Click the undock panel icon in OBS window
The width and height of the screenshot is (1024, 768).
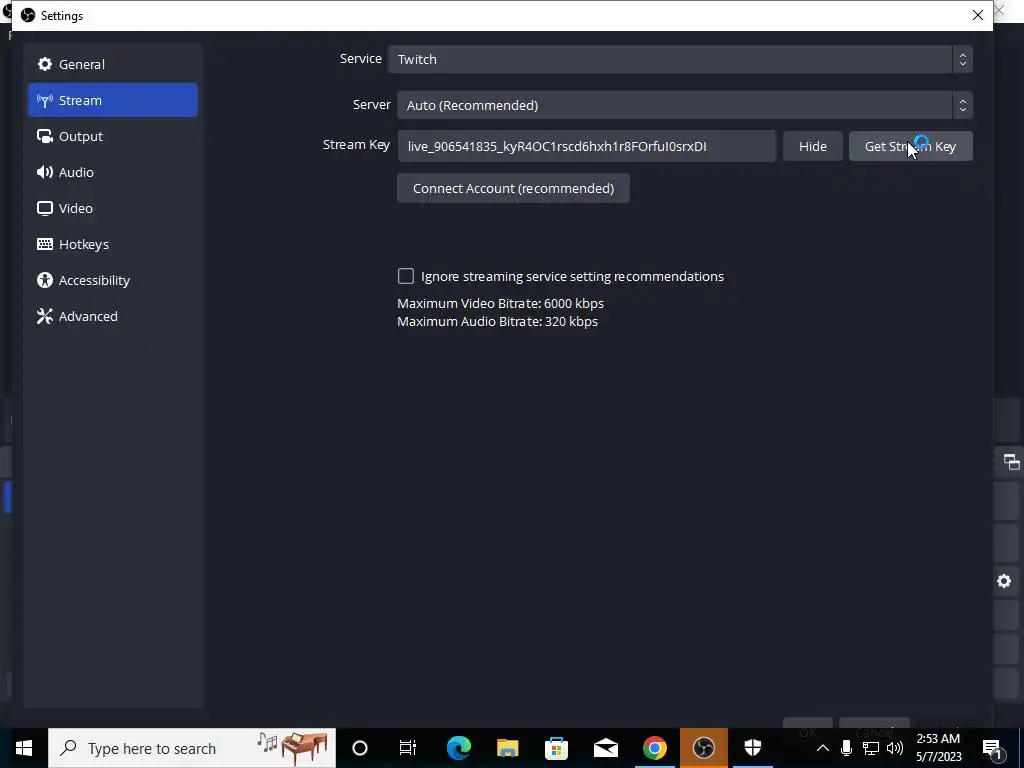click(x=1012, y=462)
